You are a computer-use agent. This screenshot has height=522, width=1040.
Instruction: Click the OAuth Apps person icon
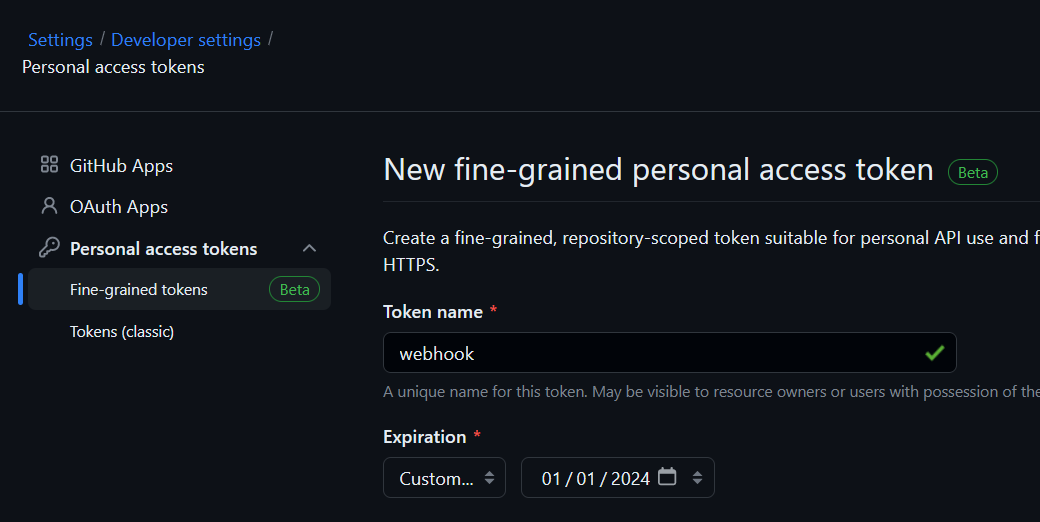tap(49, 207)
